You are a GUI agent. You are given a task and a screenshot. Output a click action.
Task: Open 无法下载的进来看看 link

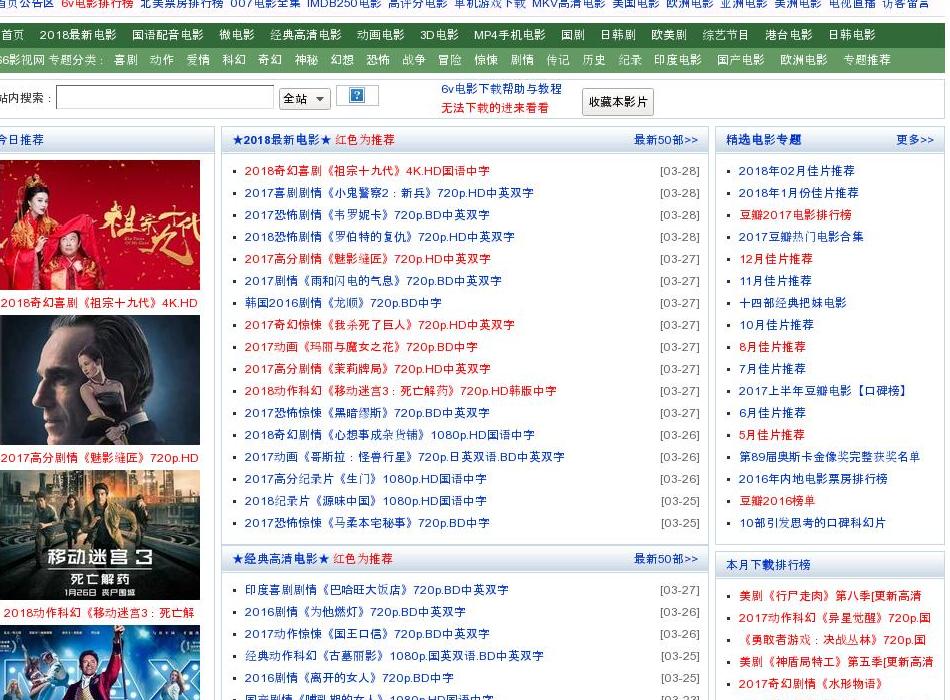pos(494,108)
